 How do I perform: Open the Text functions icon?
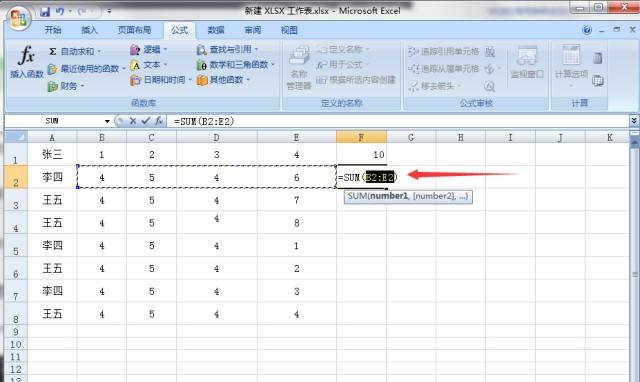[x=135, y=65]
